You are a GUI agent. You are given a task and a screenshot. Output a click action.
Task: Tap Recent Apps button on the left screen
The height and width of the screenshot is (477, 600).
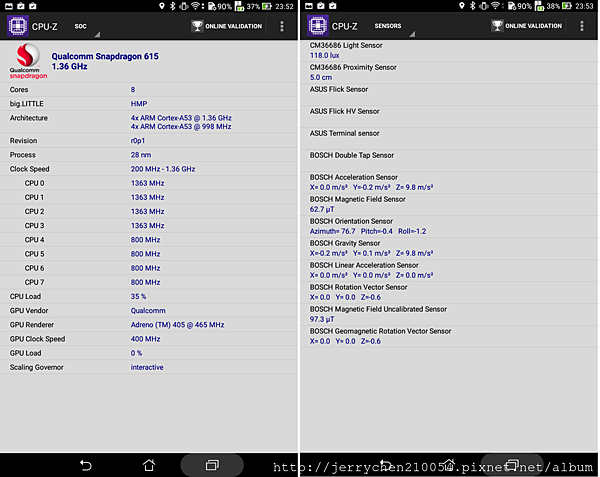coord(212,465)
